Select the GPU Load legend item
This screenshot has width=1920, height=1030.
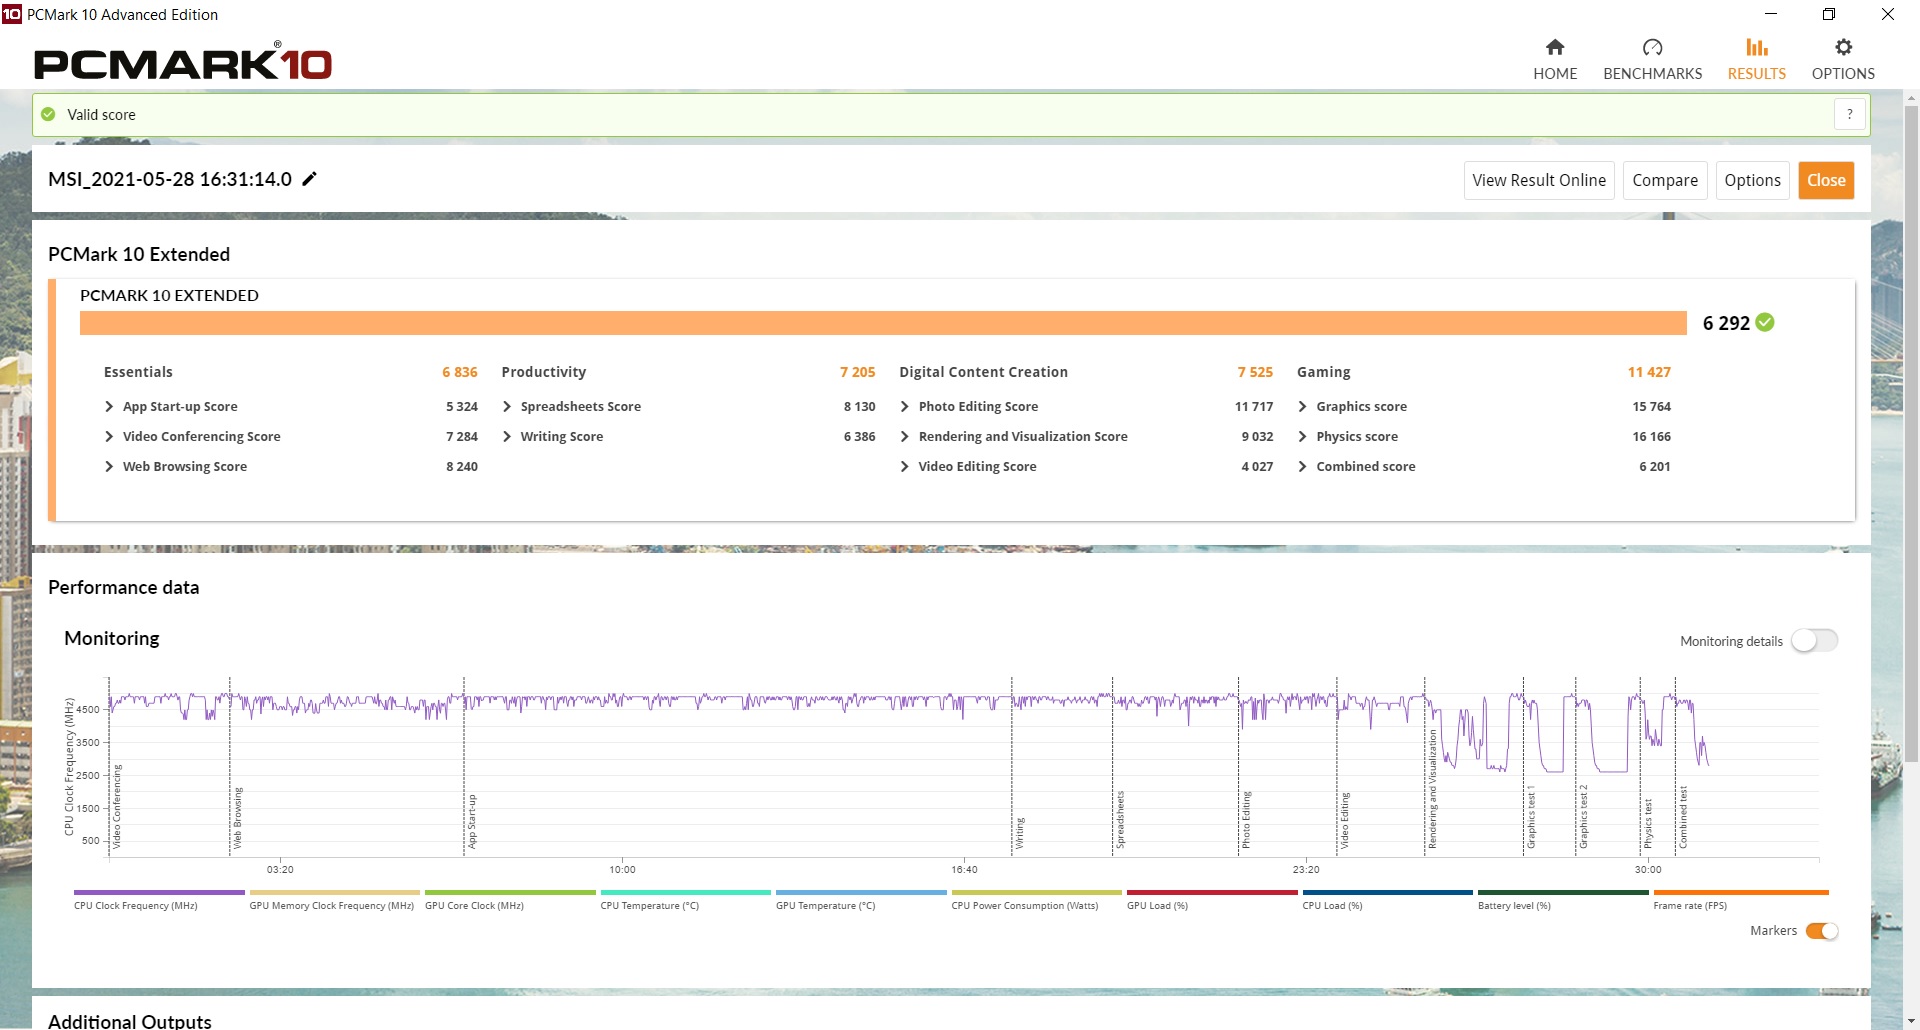pyautogui.click(x=1211, y=899)
